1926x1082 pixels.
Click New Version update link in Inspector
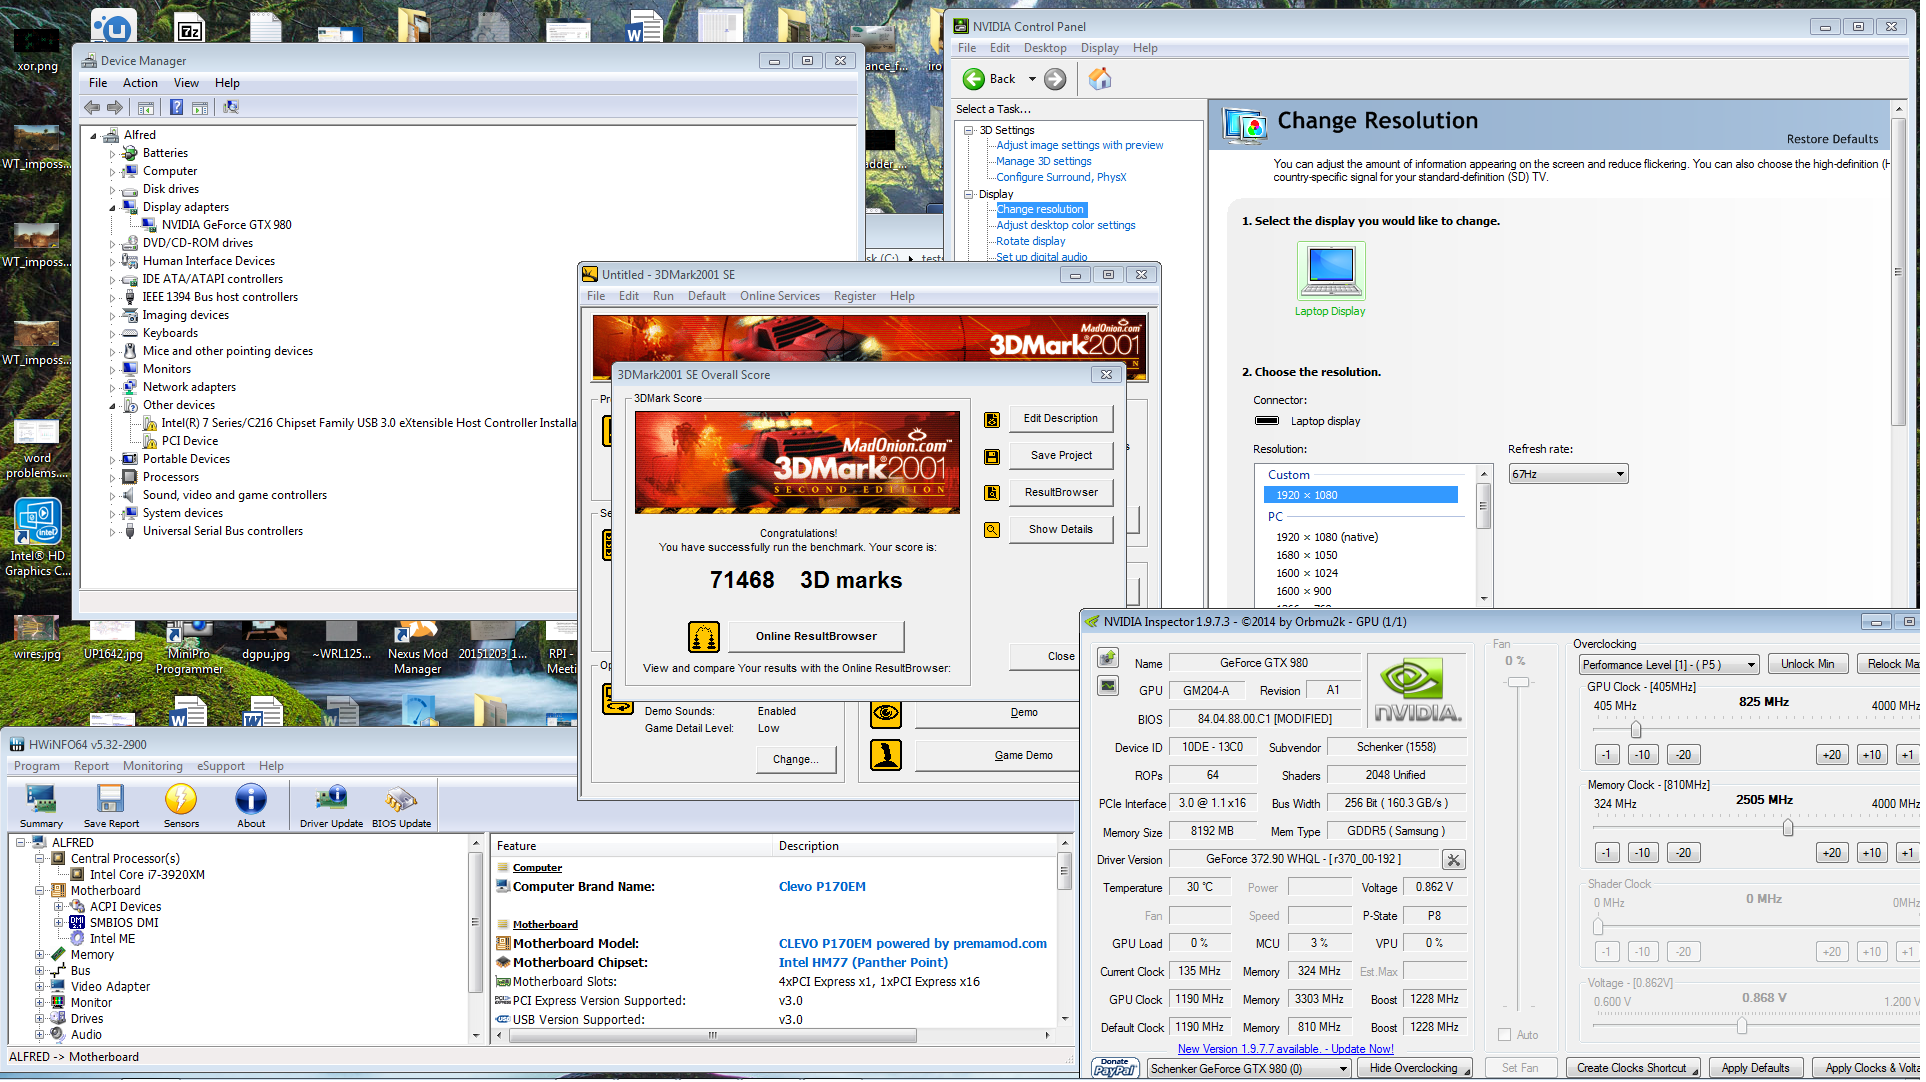[1287, 1050]
